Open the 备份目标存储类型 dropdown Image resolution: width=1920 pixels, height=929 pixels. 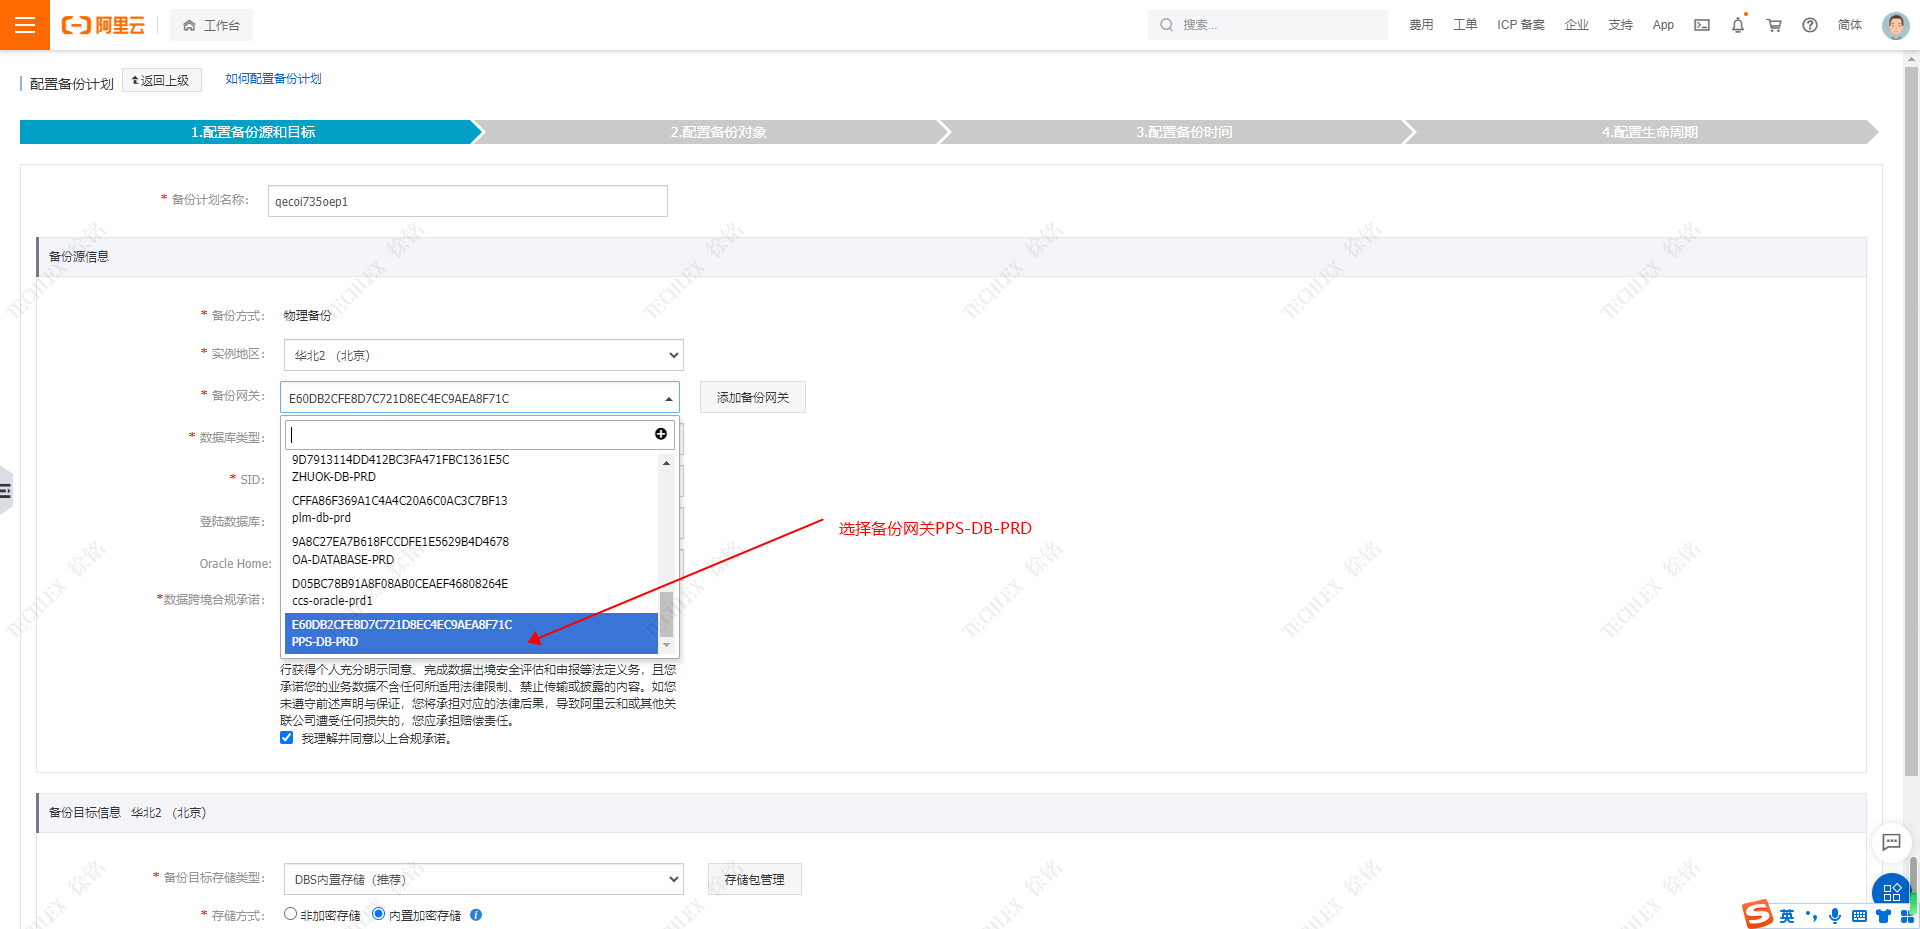[x=483, y=879]
